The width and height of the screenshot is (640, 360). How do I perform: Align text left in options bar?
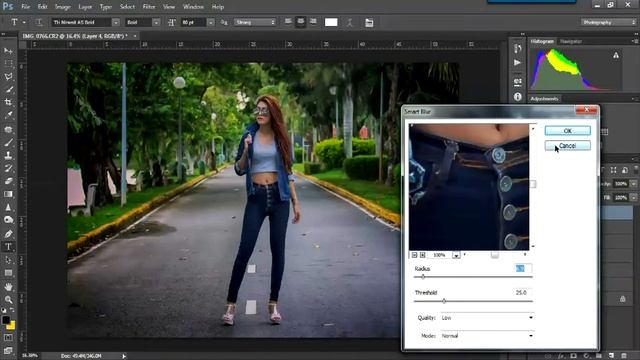288,22
